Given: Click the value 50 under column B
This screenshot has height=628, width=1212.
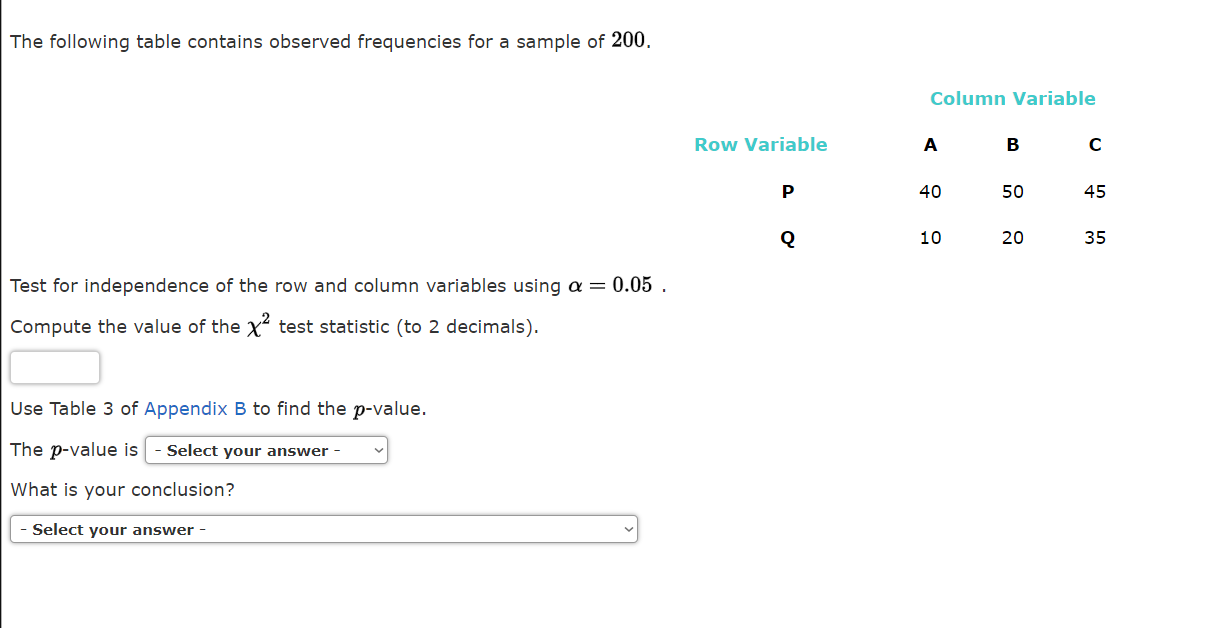Looking at the screenshot, I should (1012, 191).
